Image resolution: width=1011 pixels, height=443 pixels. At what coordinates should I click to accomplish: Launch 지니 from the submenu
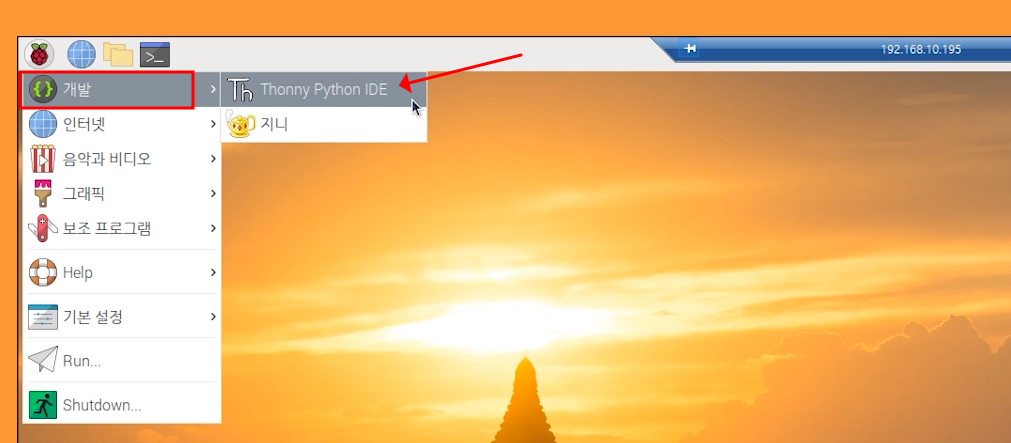click(324, 124)
